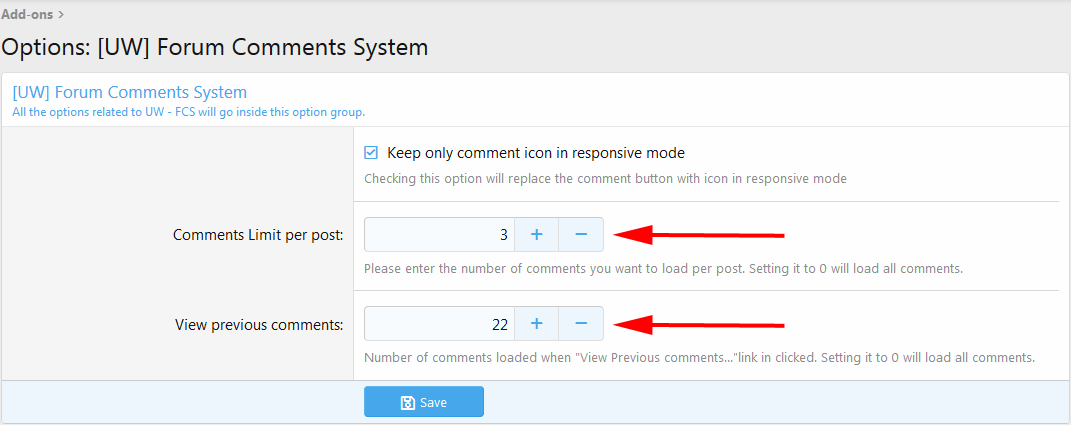Click red arrow pointing at View previous comments

pyautogui.click(x=698, y=324)
